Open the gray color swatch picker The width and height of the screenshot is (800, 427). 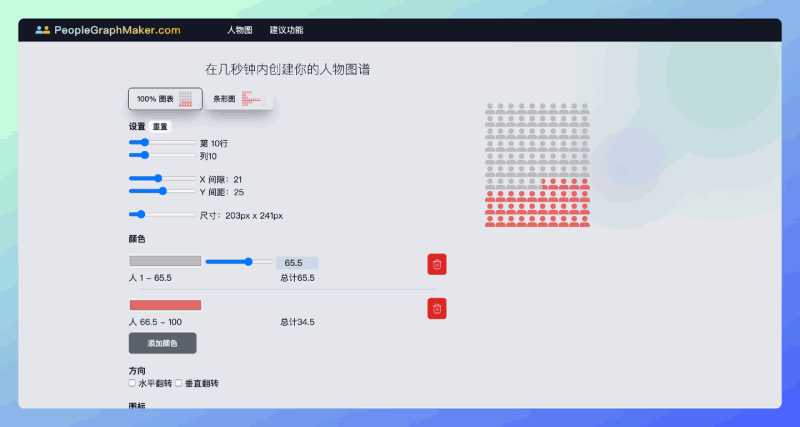[165, 261]
